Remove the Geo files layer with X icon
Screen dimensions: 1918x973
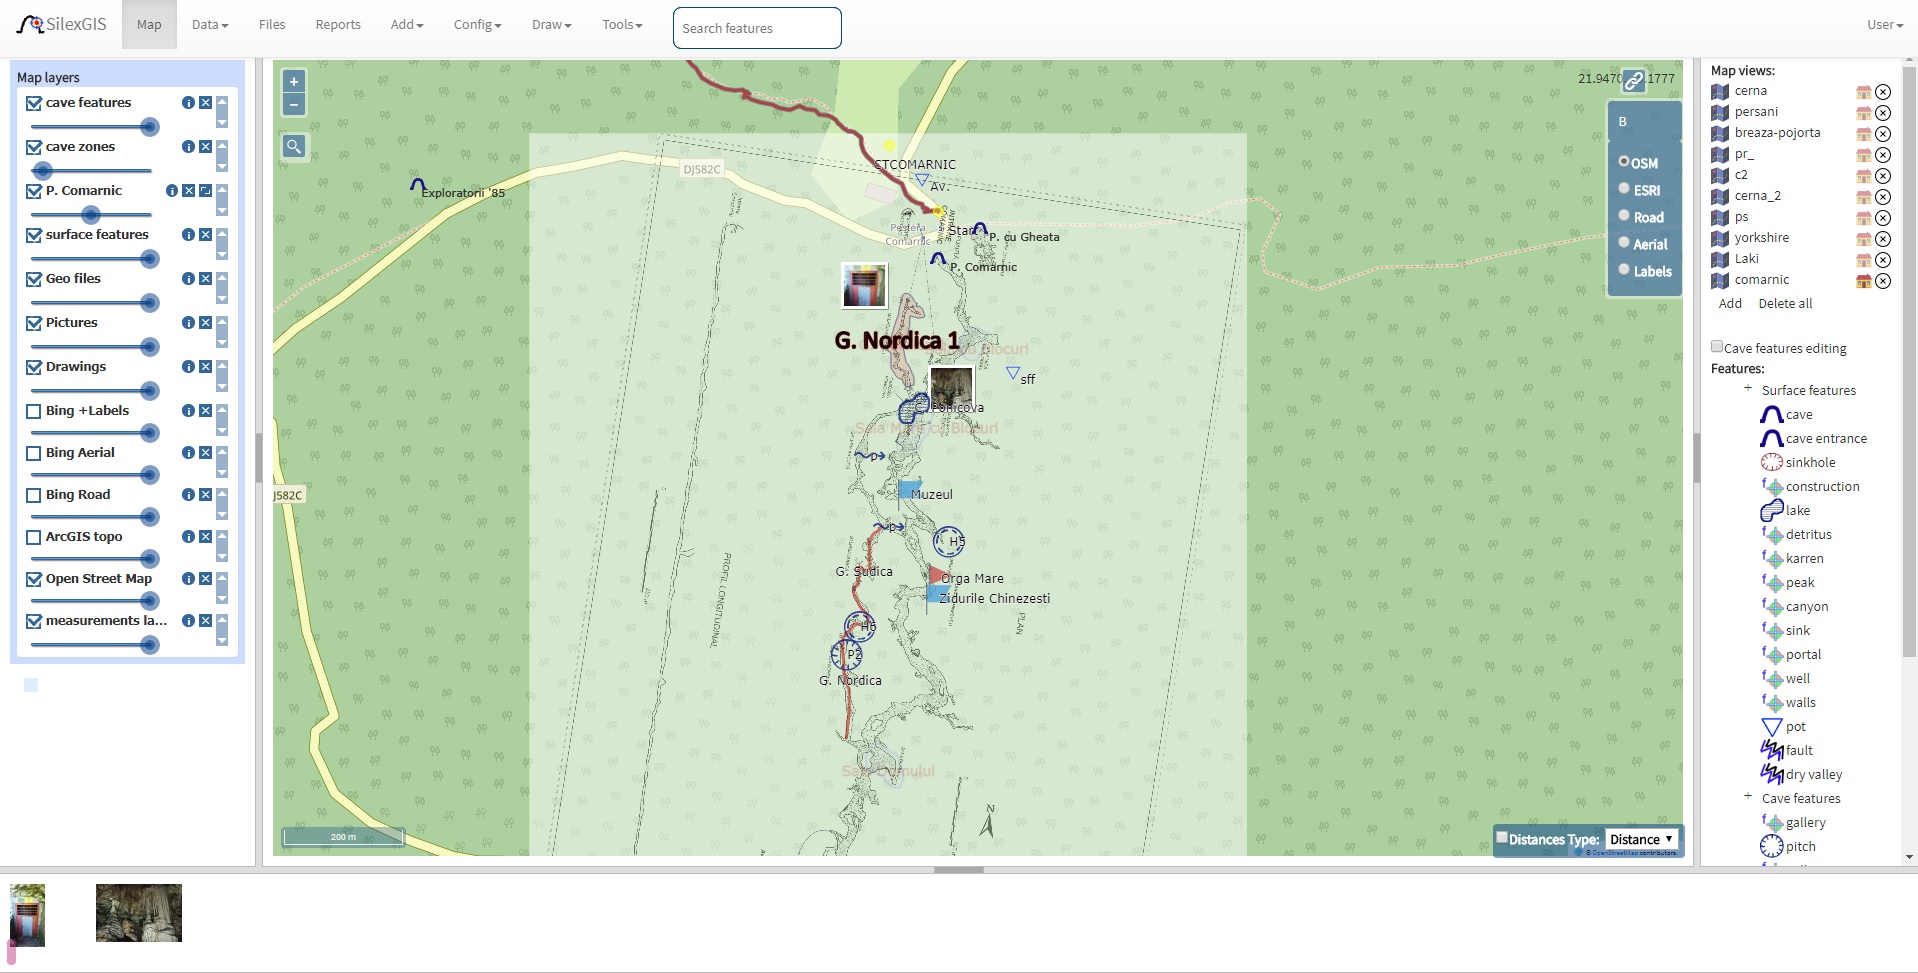pos(205,279)
